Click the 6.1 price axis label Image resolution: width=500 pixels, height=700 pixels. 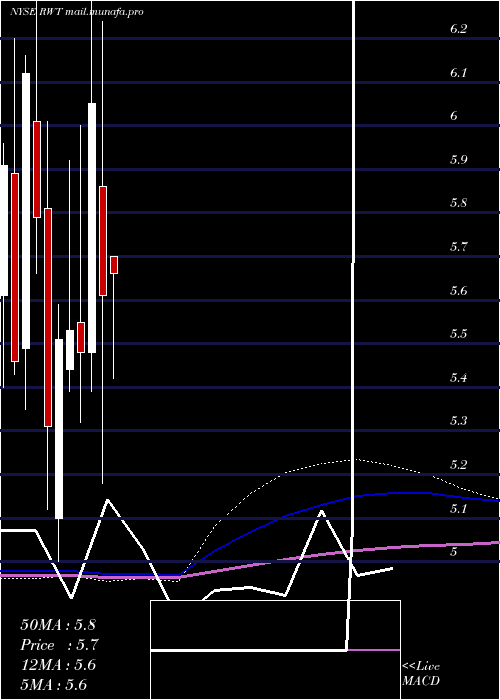coord(458,73)
